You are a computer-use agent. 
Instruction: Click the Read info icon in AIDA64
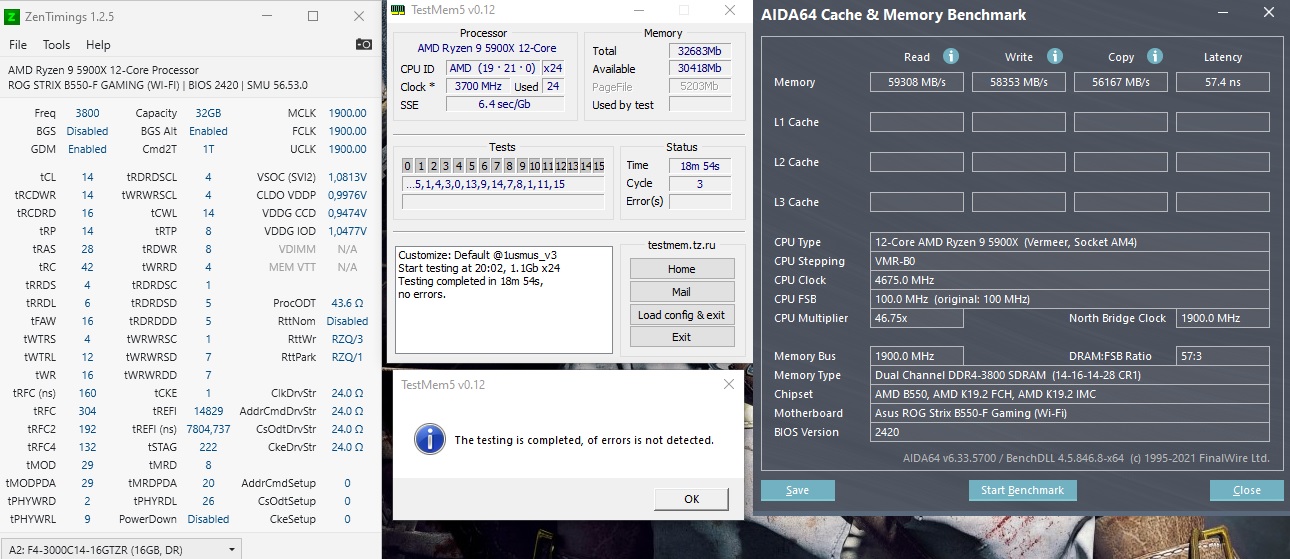pos(951,56)
